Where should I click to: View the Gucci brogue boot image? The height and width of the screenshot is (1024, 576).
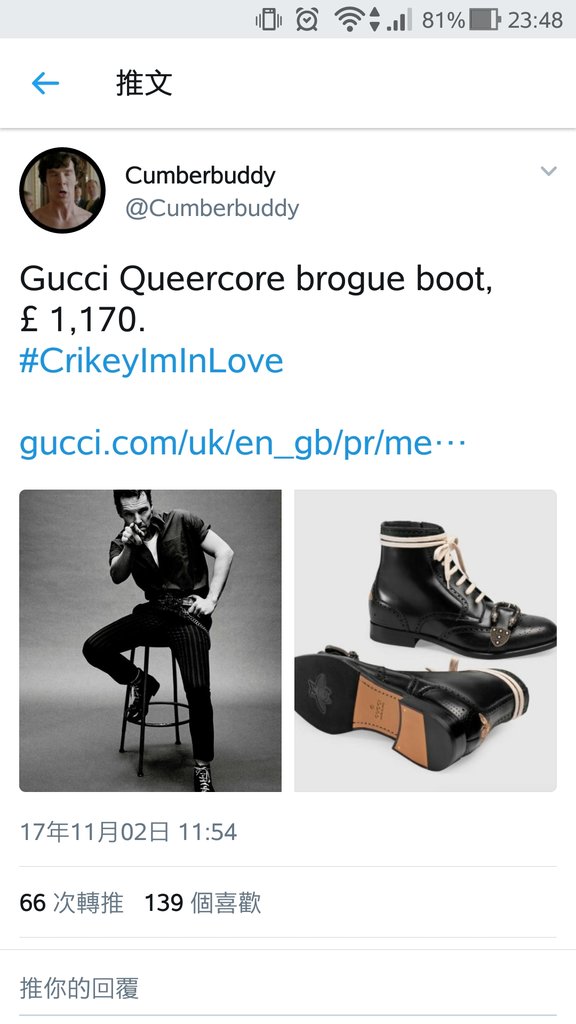pyautogui.click(x=425, y=641)
